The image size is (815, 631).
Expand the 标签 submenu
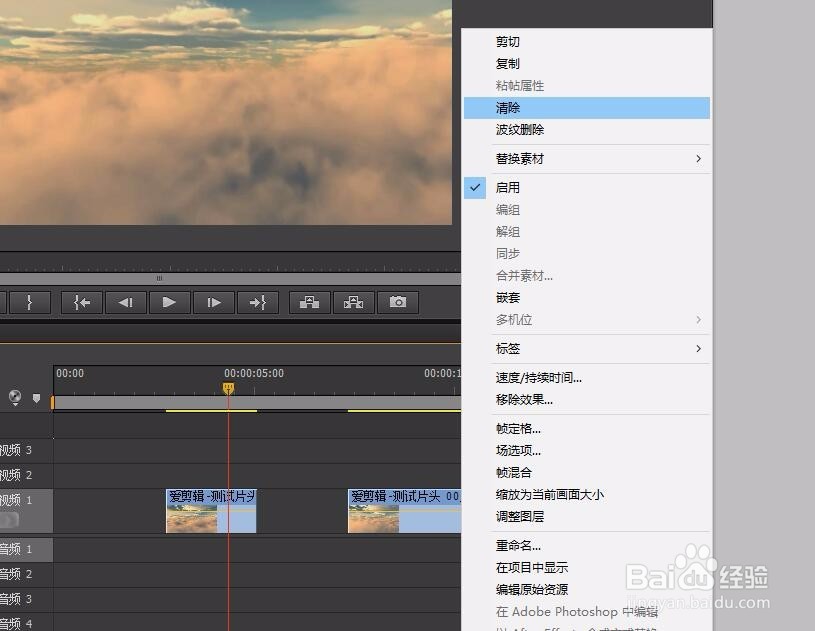pyautogui.click(x=587, y=348)
